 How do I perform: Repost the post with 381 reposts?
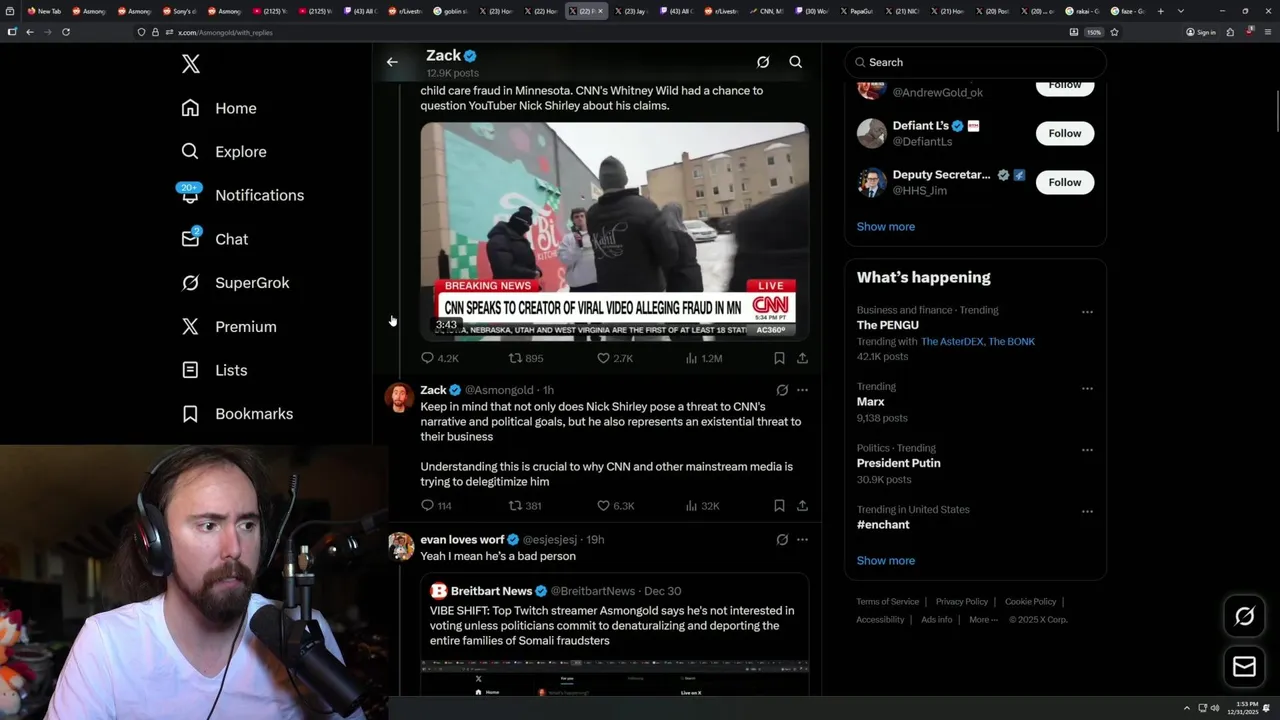tap(525, 506)
